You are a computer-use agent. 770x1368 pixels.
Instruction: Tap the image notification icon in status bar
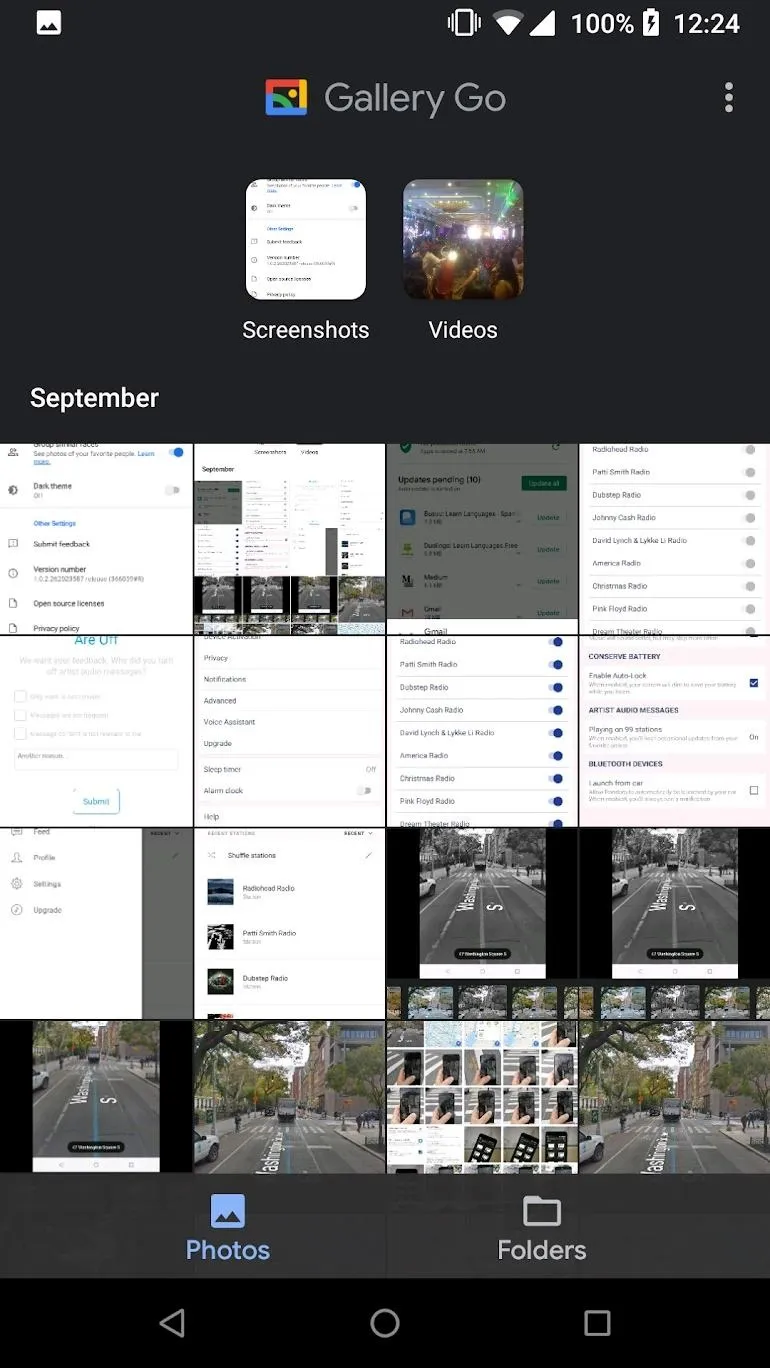tap(49, 23)
